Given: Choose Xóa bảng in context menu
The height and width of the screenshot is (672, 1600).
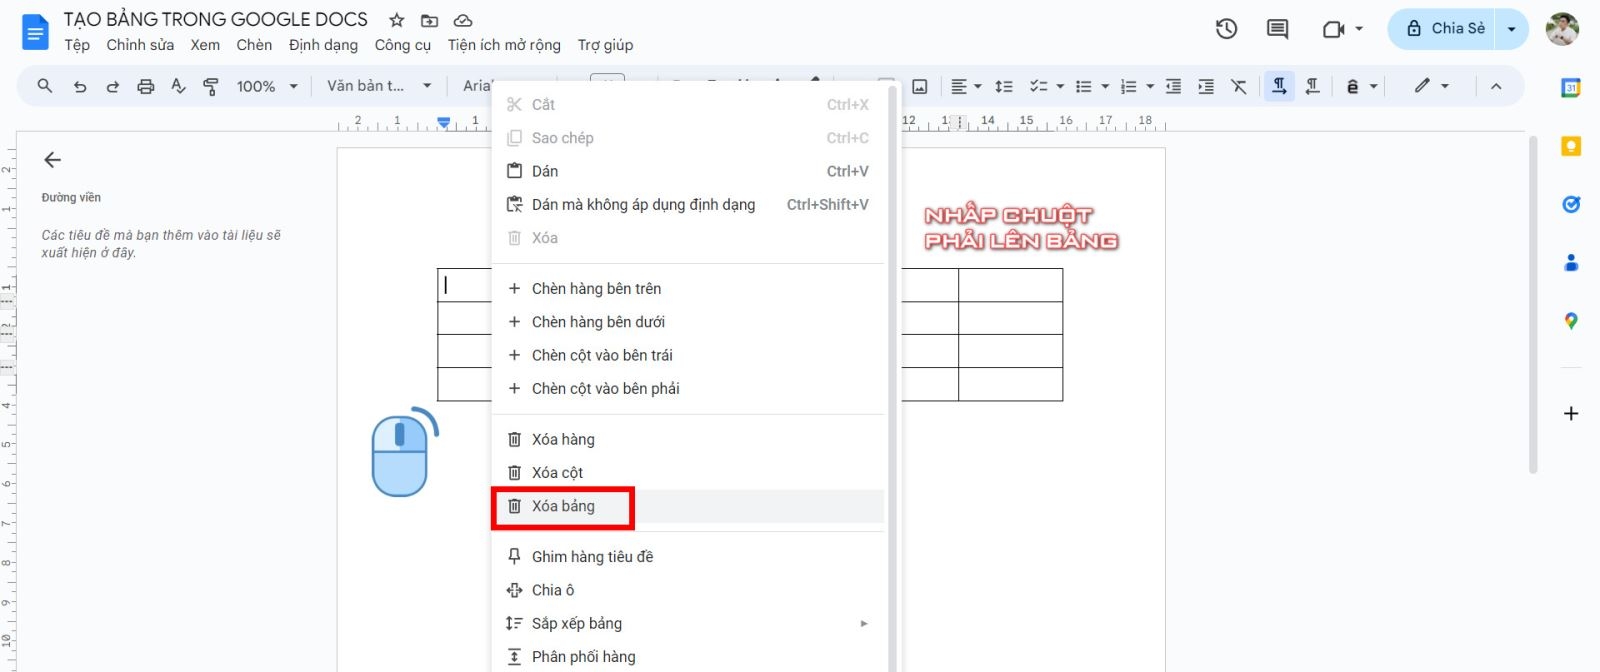Looking at the screenshot, I should coord(688,506).
